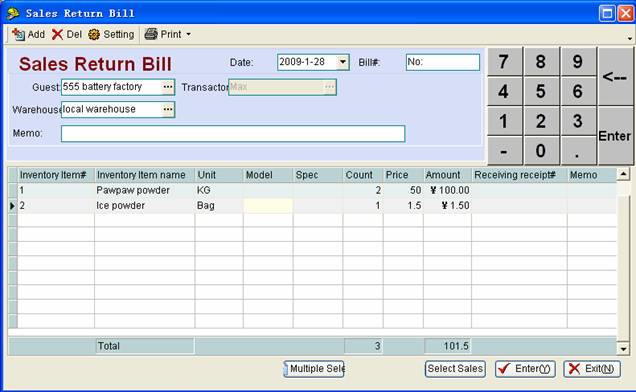
Task: Open the Warehouse lookup ellipsis button
Action: click(168, 109)
